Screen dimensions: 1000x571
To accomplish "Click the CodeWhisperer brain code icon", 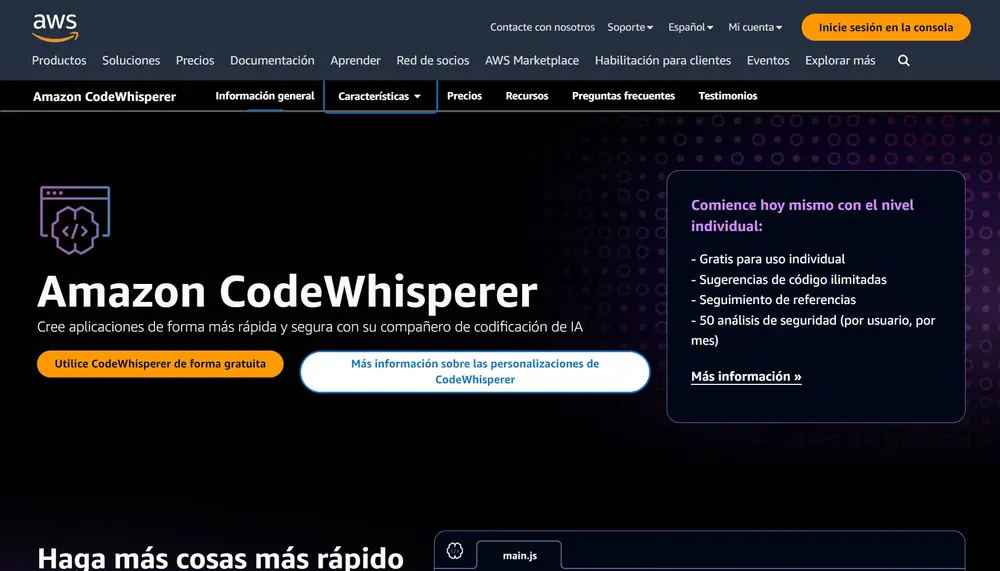I will tap(75, 220).
